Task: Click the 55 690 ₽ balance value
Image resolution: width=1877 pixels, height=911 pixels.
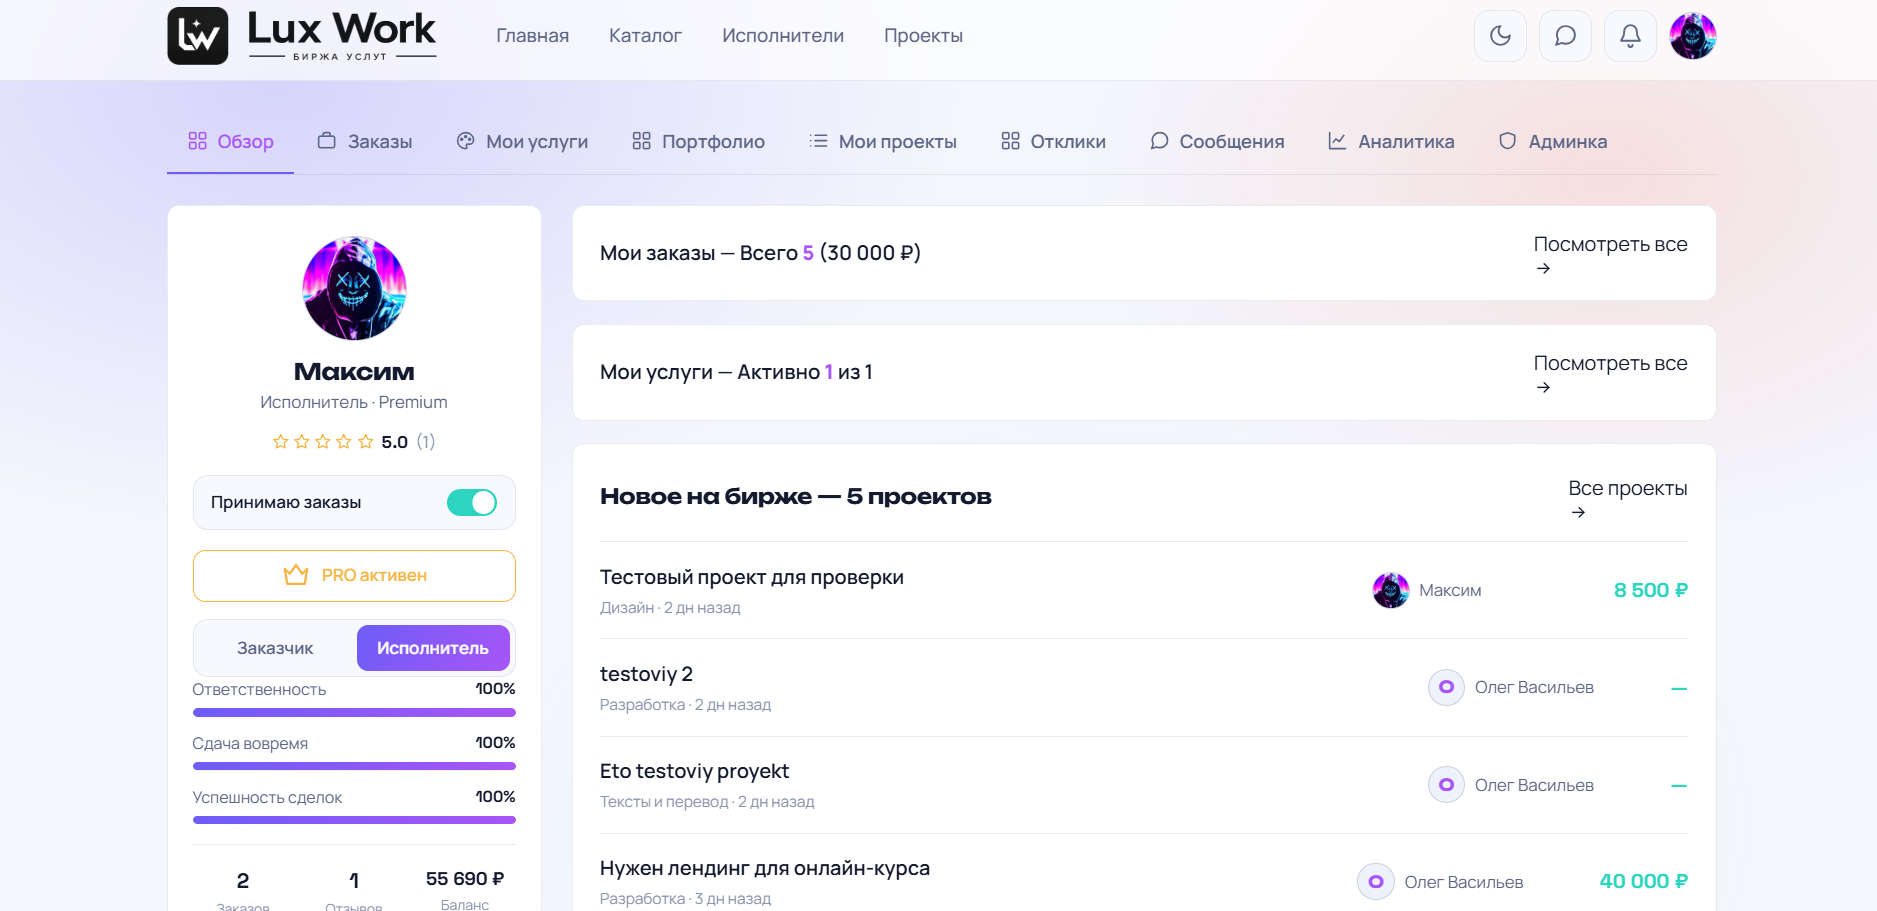Action: [465, 879]
